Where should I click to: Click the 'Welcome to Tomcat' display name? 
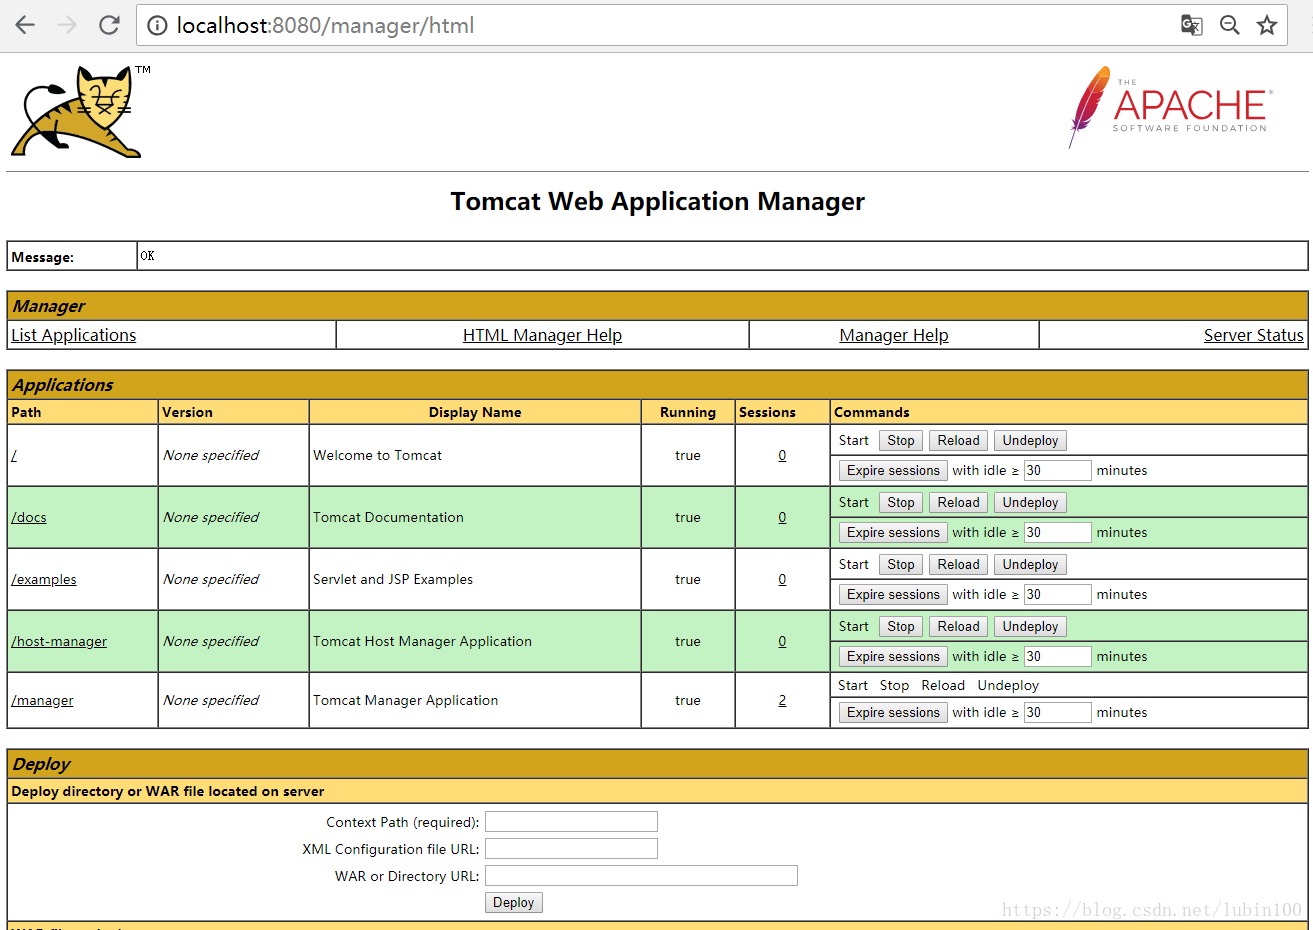[x=377, y=455]
